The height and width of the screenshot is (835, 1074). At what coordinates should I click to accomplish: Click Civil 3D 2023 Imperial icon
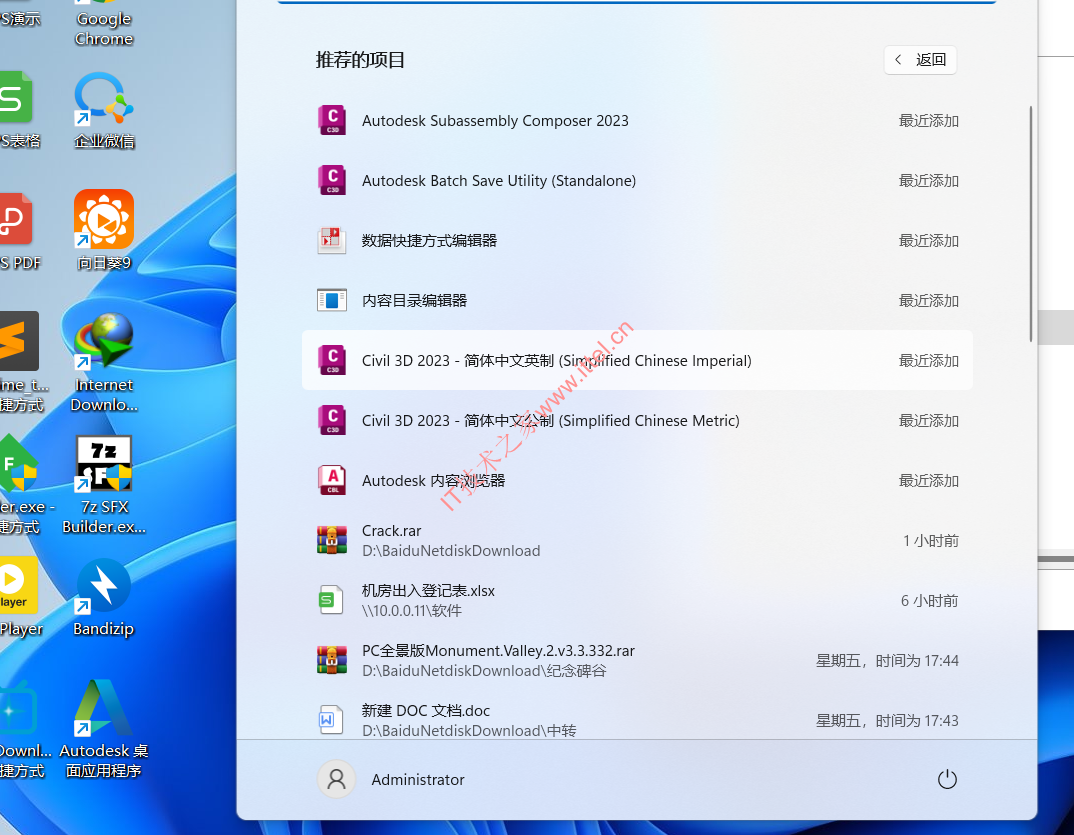point(332,360)
